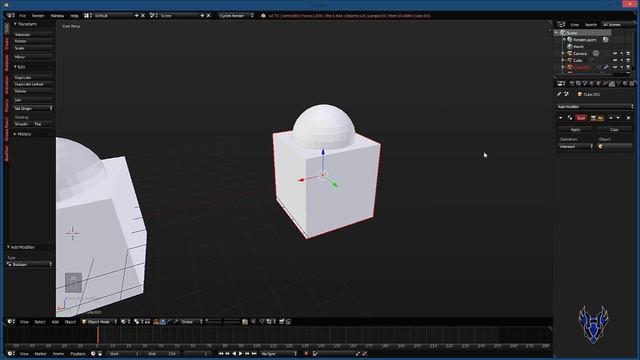Open the render engine Cycles Render dropdown

pos(236,16)
